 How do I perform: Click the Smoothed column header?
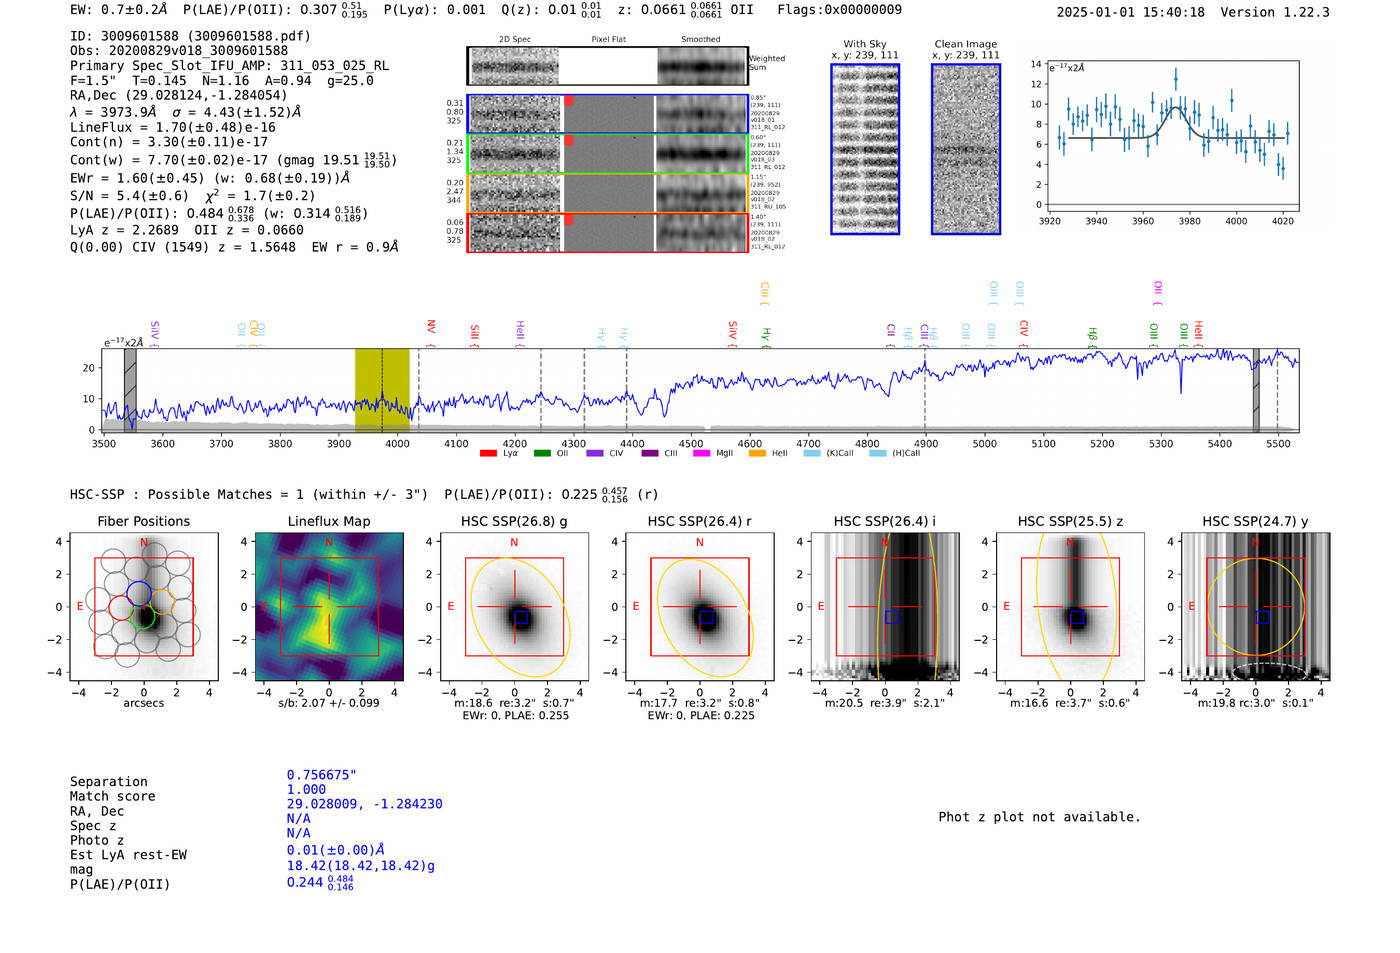[x=700, y=40]
